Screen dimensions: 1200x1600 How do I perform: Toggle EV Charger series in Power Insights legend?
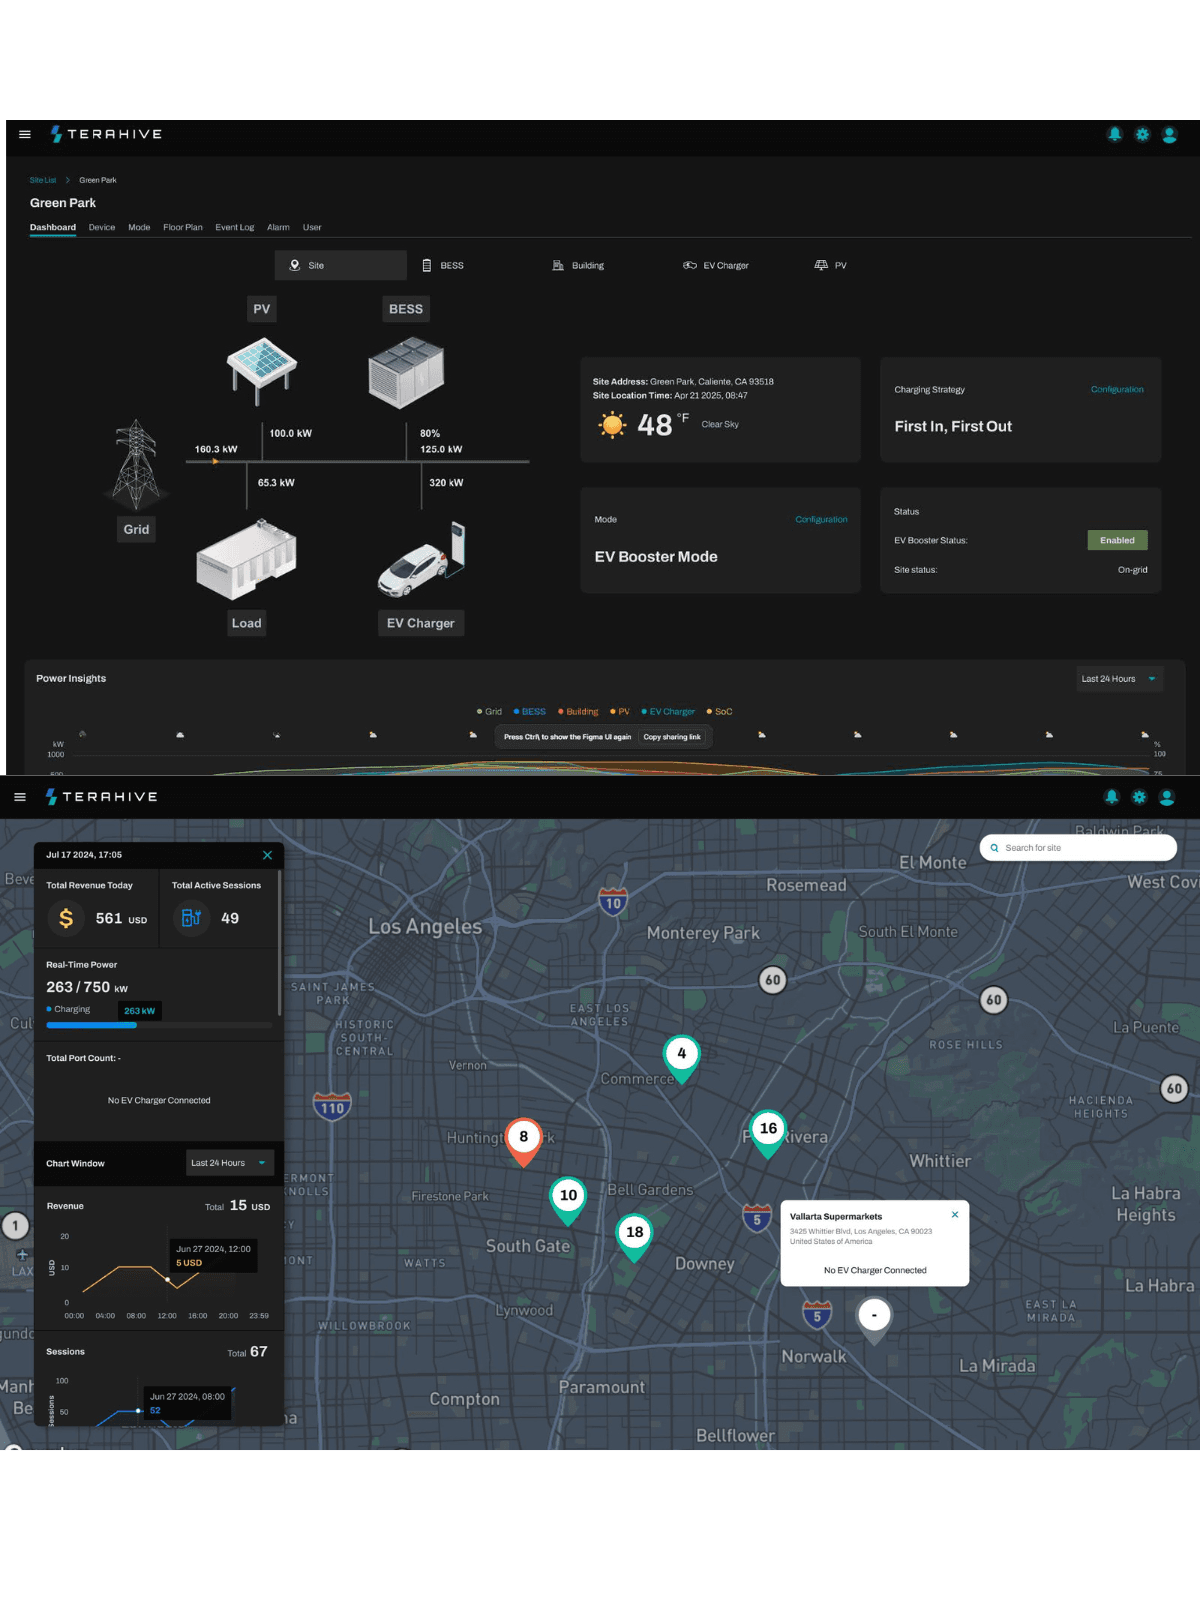coord(668,712)
